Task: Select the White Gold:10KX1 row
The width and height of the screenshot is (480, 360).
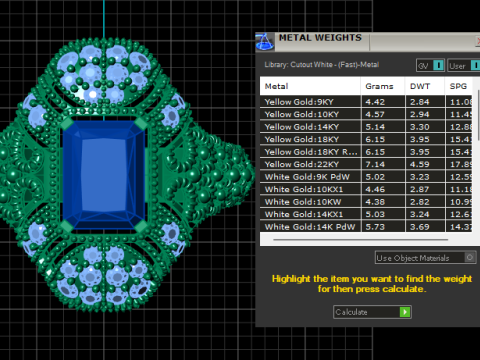Action: pyautogui.click(x=366, y=189)
